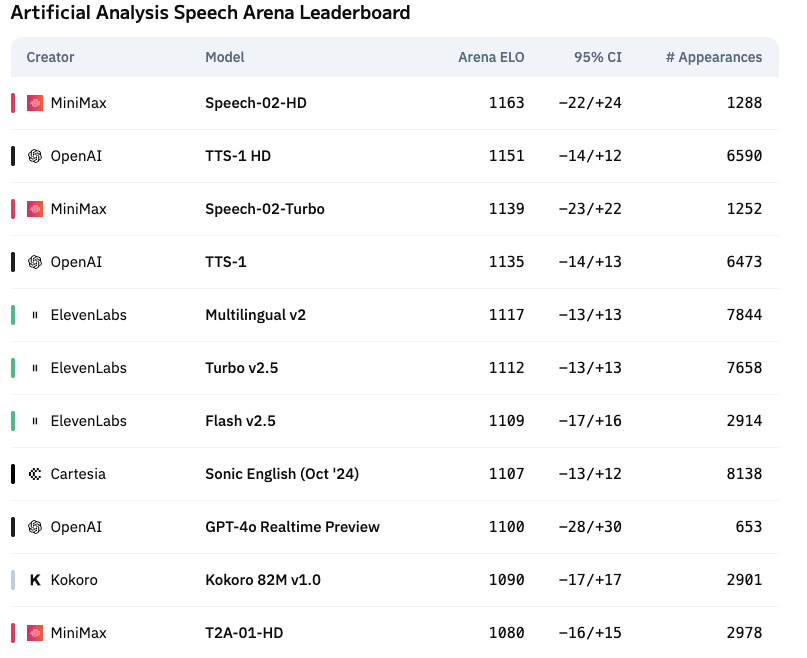The height and width of the screenshot is (658, 807).
Task: Open the Sonic English (Oct '24) model
Action: click(282, 474)
